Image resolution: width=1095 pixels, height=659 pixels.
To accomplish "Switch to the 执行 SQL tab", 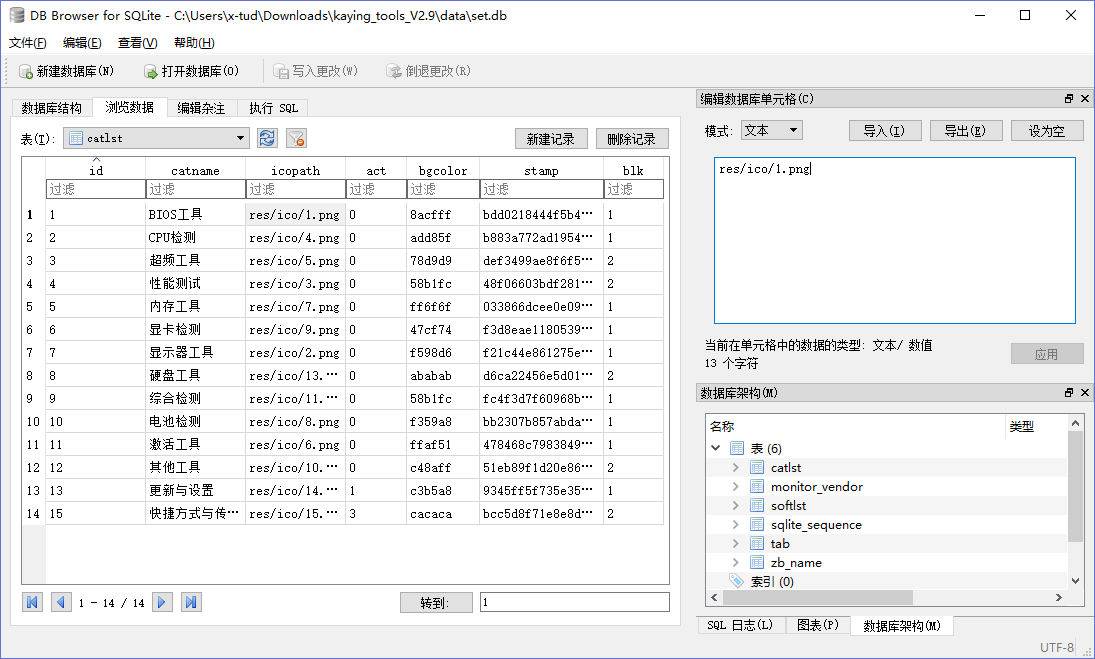I will [273, 108].
